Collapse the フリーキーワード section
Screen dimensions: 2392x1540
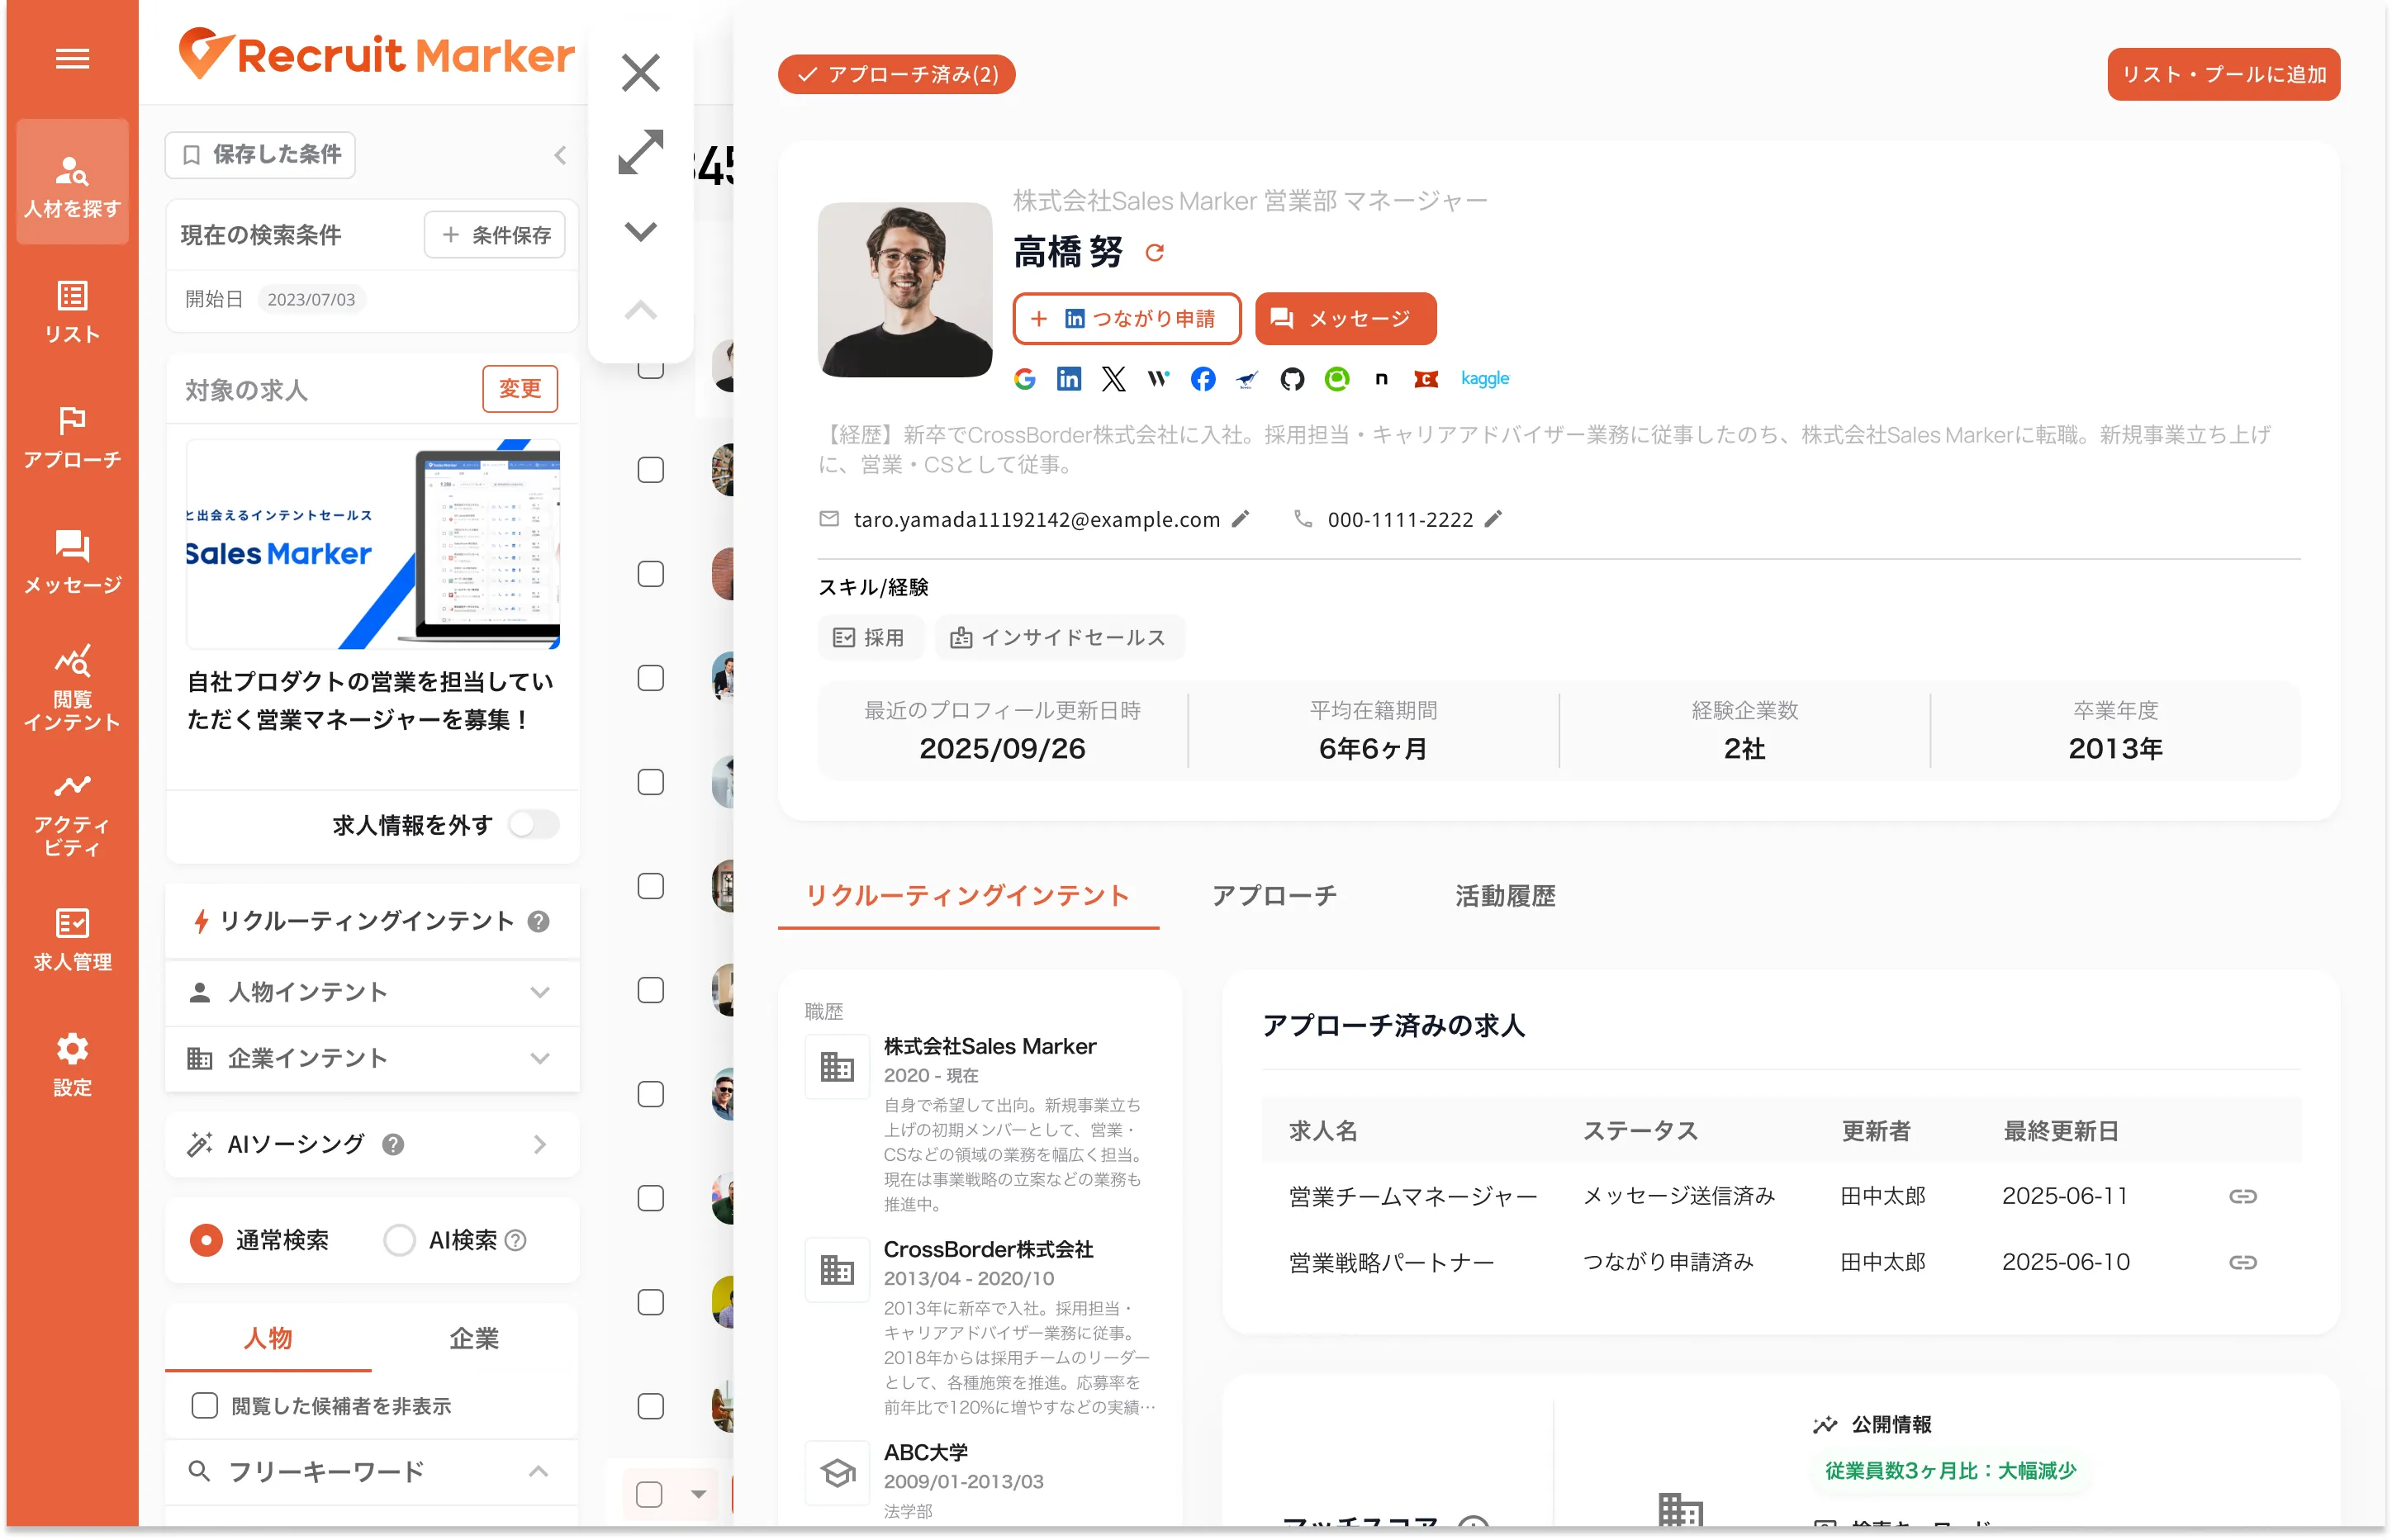coord(538,1471)
